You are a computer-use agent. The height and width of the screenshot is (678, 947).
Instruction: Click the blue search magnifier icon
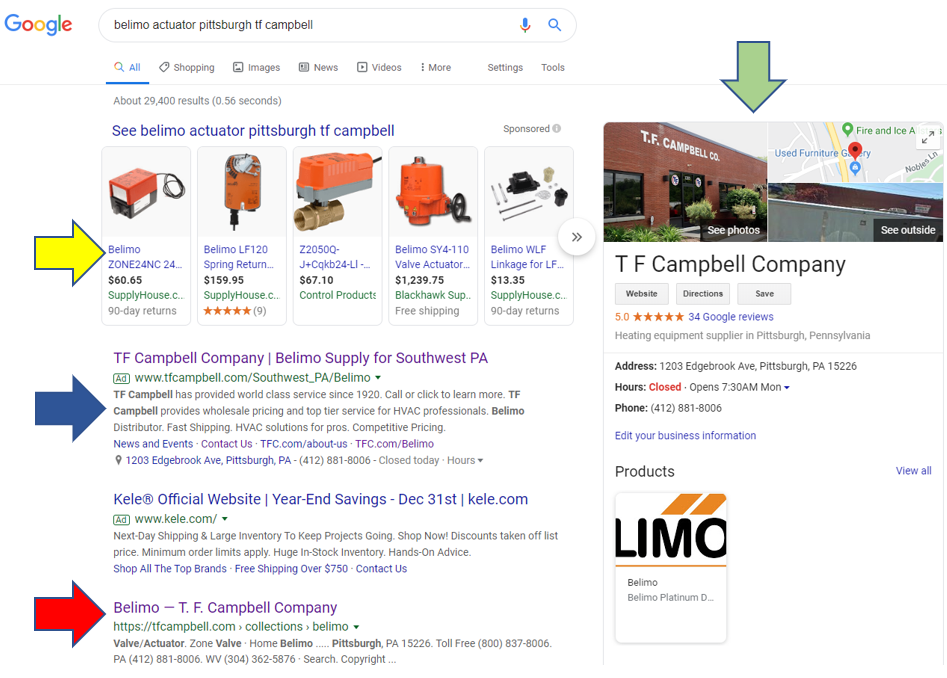[x=554, y=25]
